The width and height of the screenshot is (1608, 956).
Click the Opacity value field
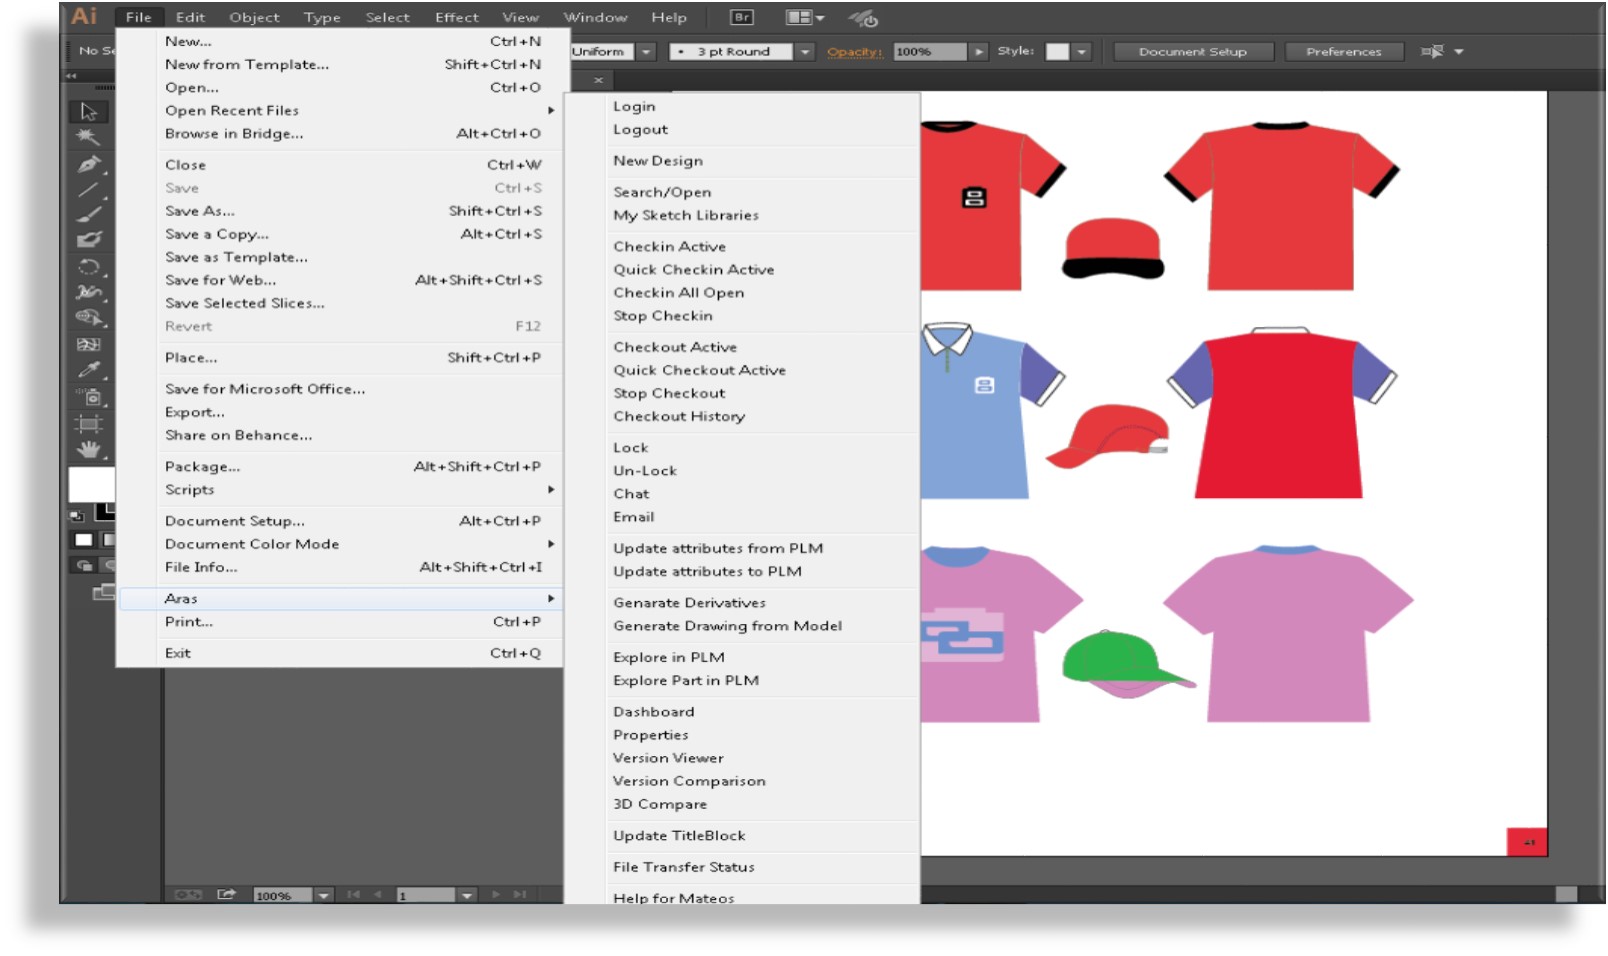pos(929,52)
